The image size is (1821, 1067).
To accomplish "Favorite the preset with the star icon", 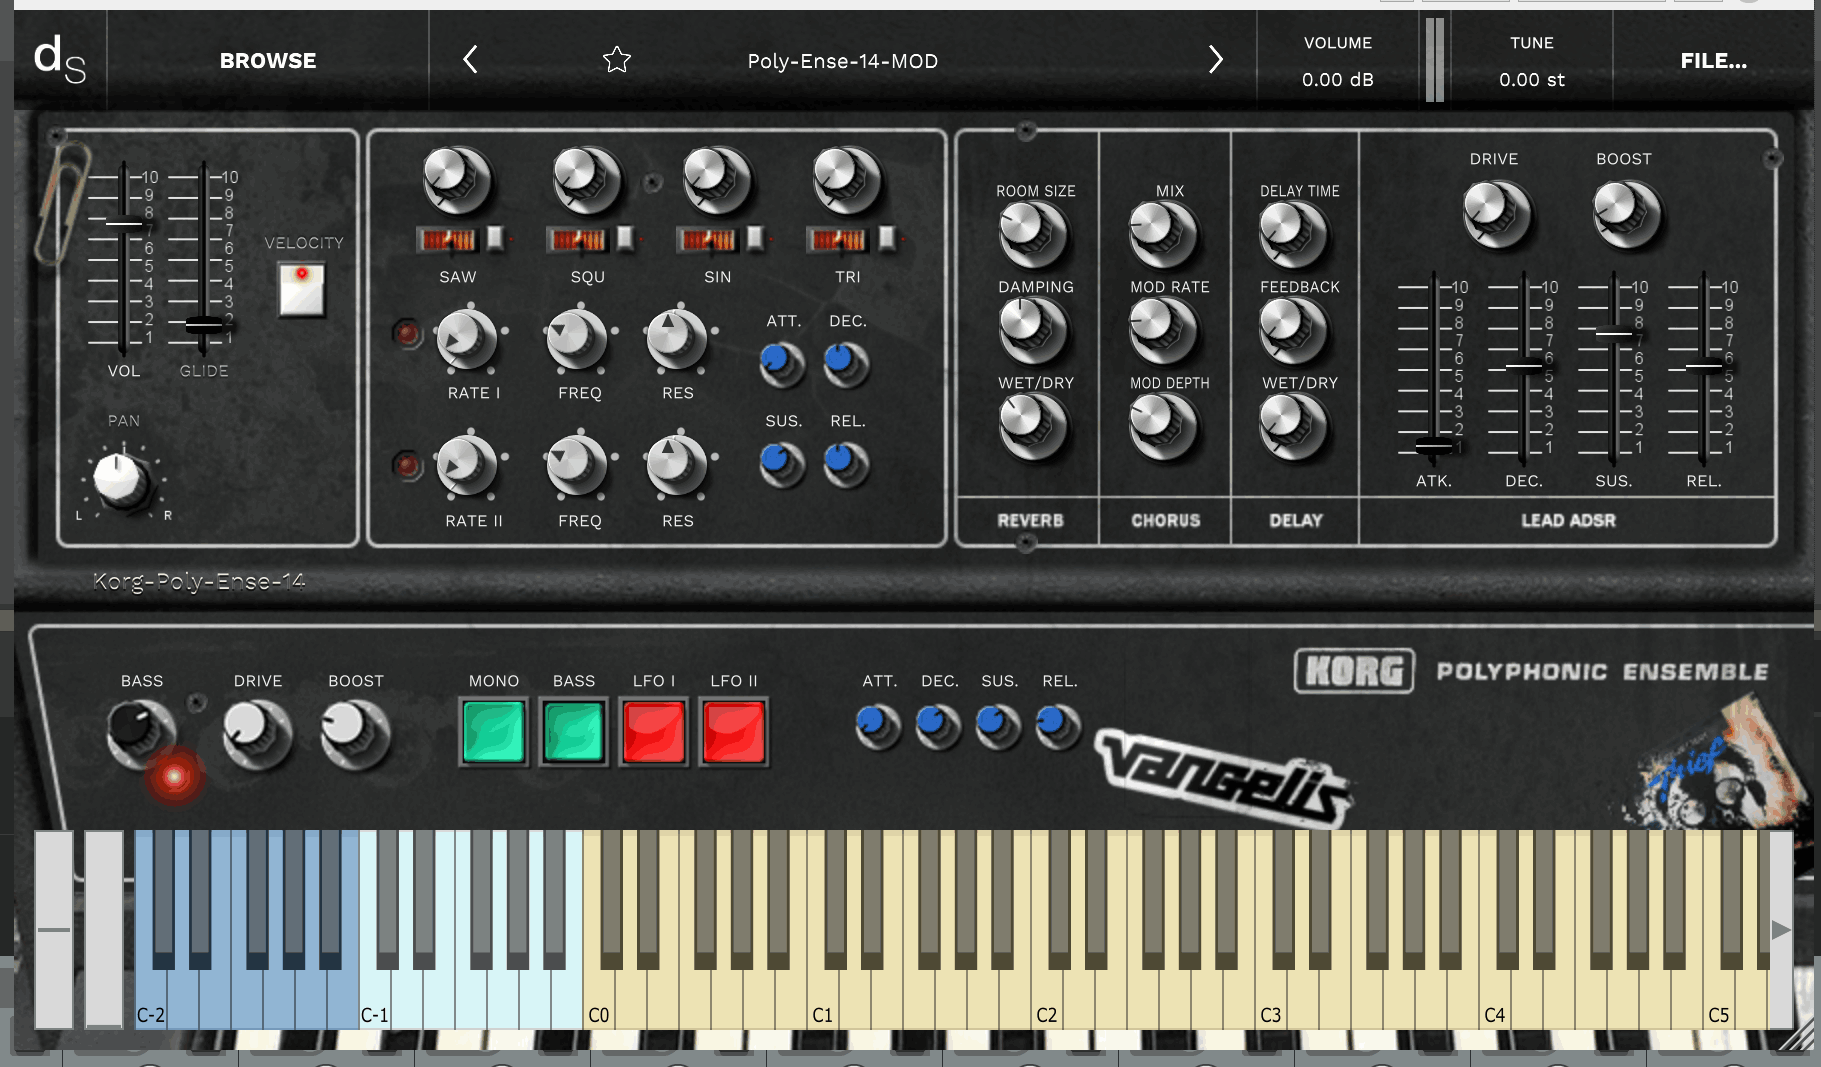I will click(x=617, y=60).
